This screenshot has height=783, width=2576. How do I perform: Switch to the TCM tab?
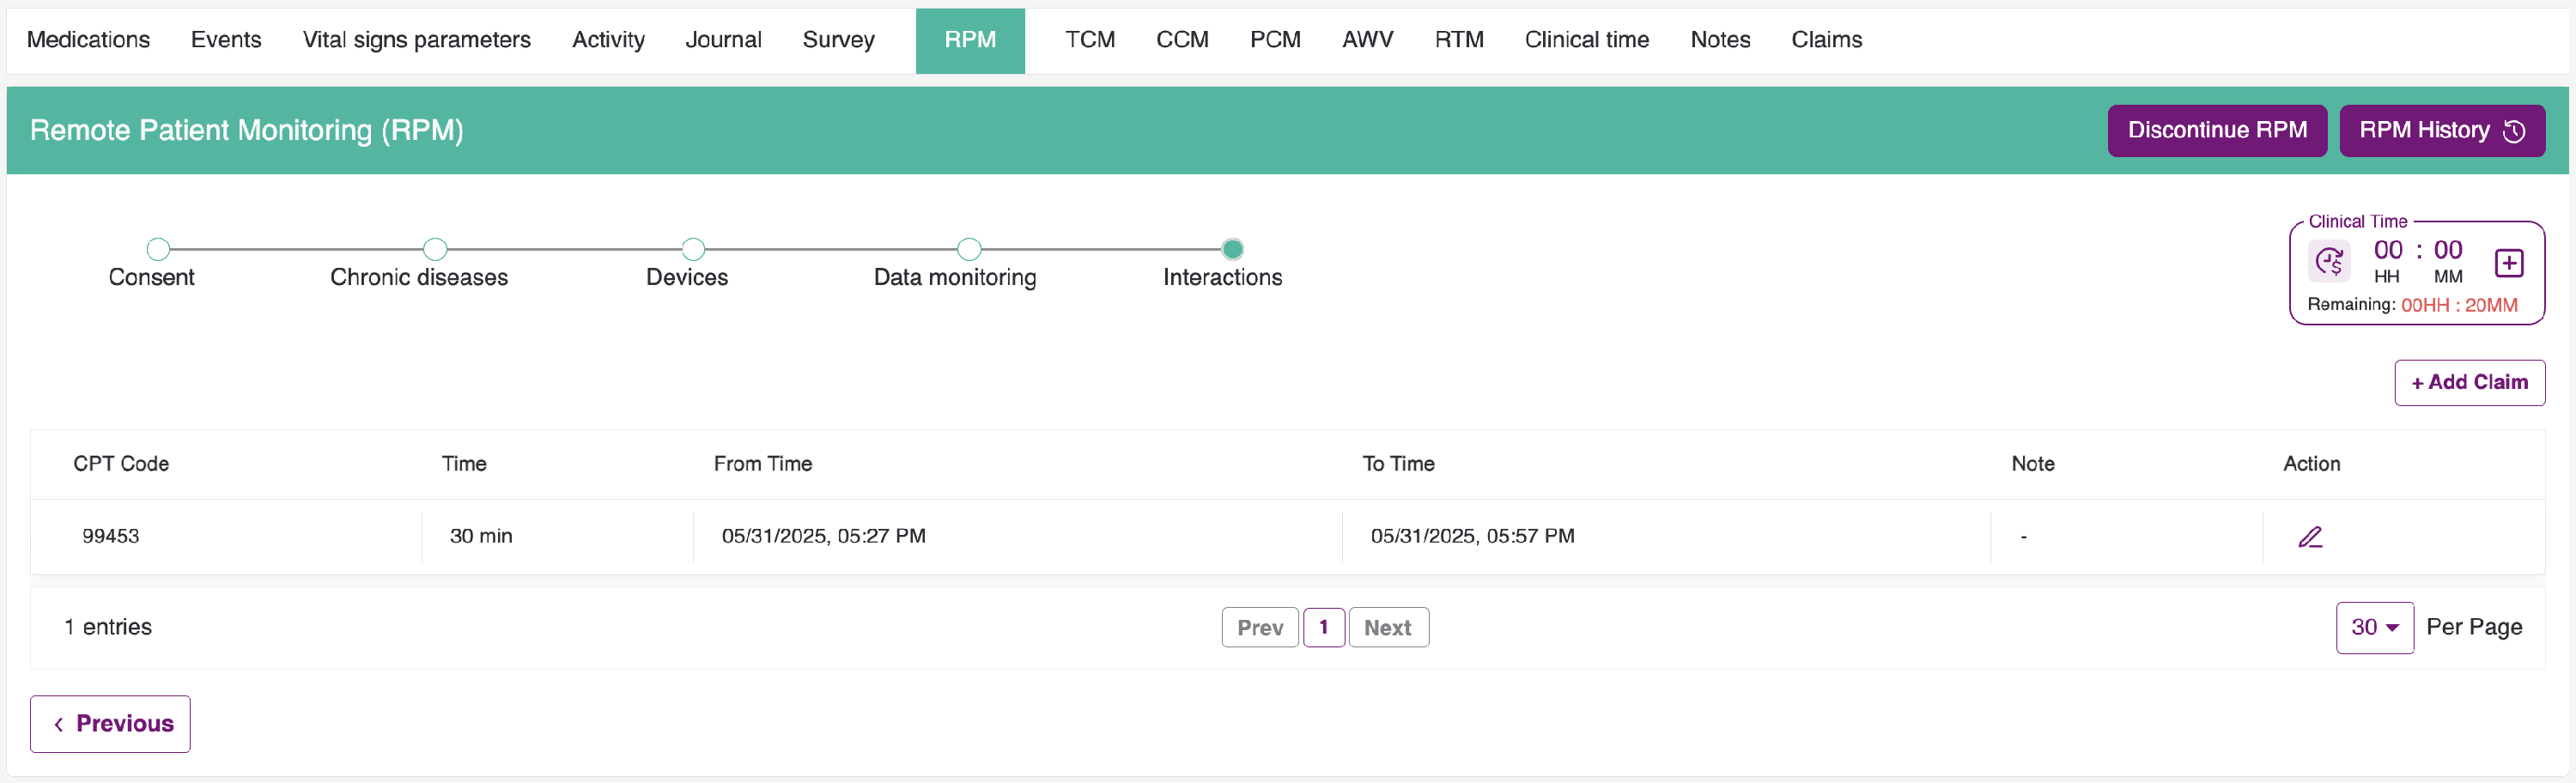click(1090, 40)
